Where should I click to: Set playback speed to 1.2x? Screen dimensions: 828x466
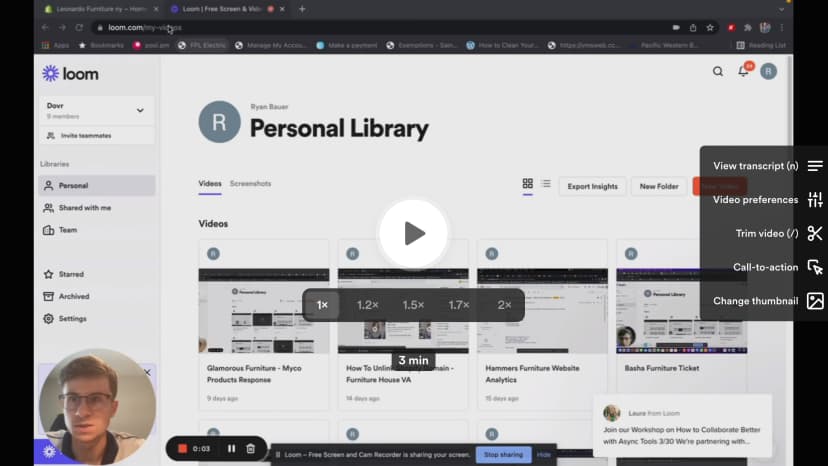pyautogui.click(x=368, y=305)
